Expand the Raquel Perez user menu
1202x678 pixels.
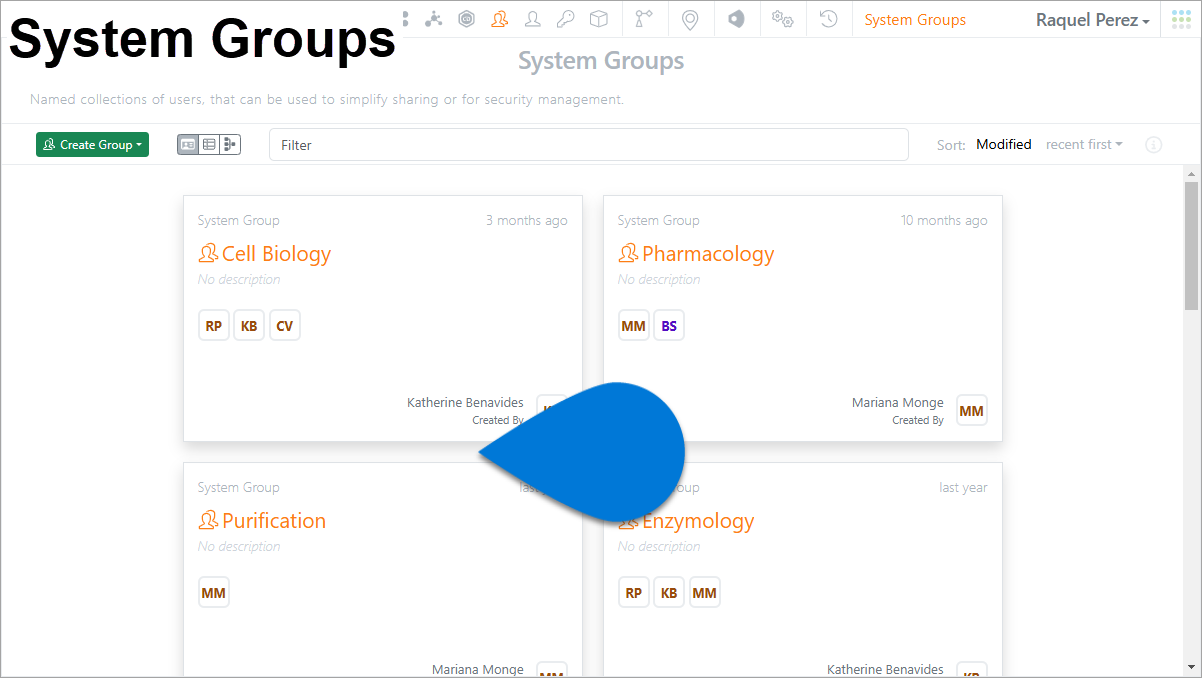tap(1092, 20)
